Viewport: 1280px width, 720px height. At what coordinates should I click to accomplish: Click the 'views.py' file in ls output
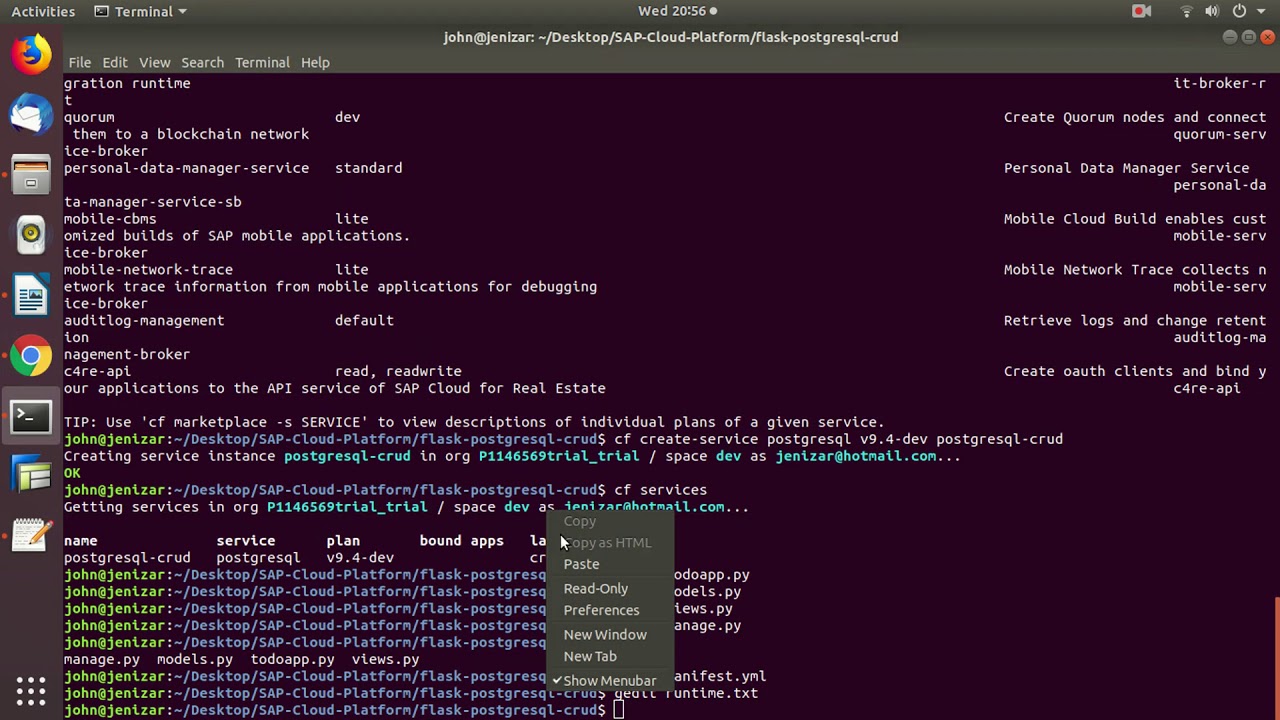point(385,659)
